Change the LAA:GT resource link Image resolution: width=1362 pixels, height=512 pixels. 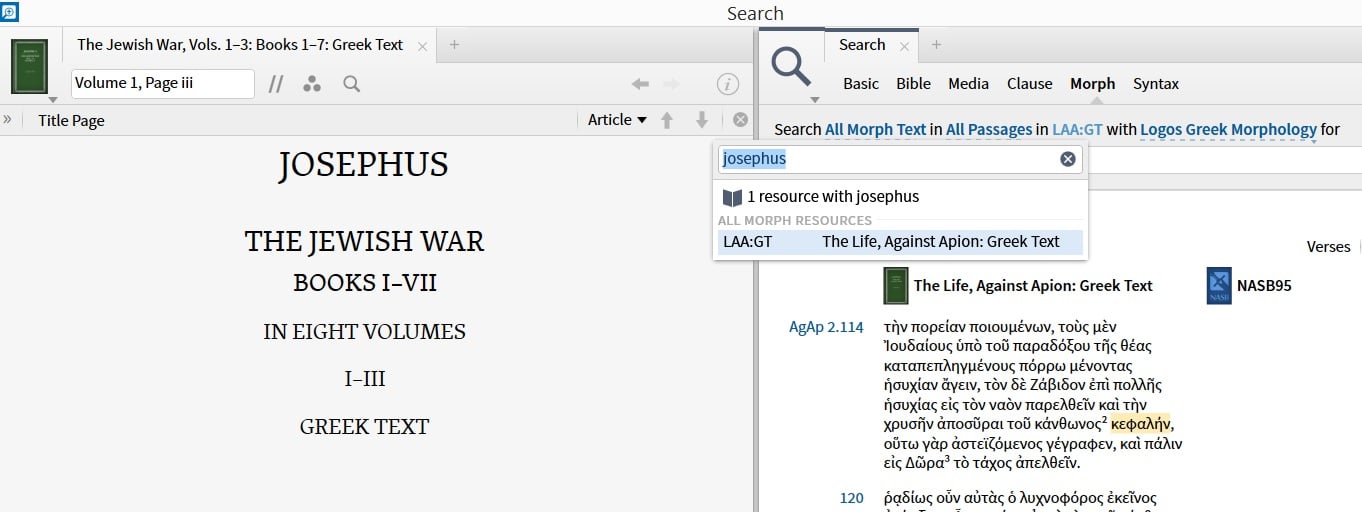pos(1077,129)
